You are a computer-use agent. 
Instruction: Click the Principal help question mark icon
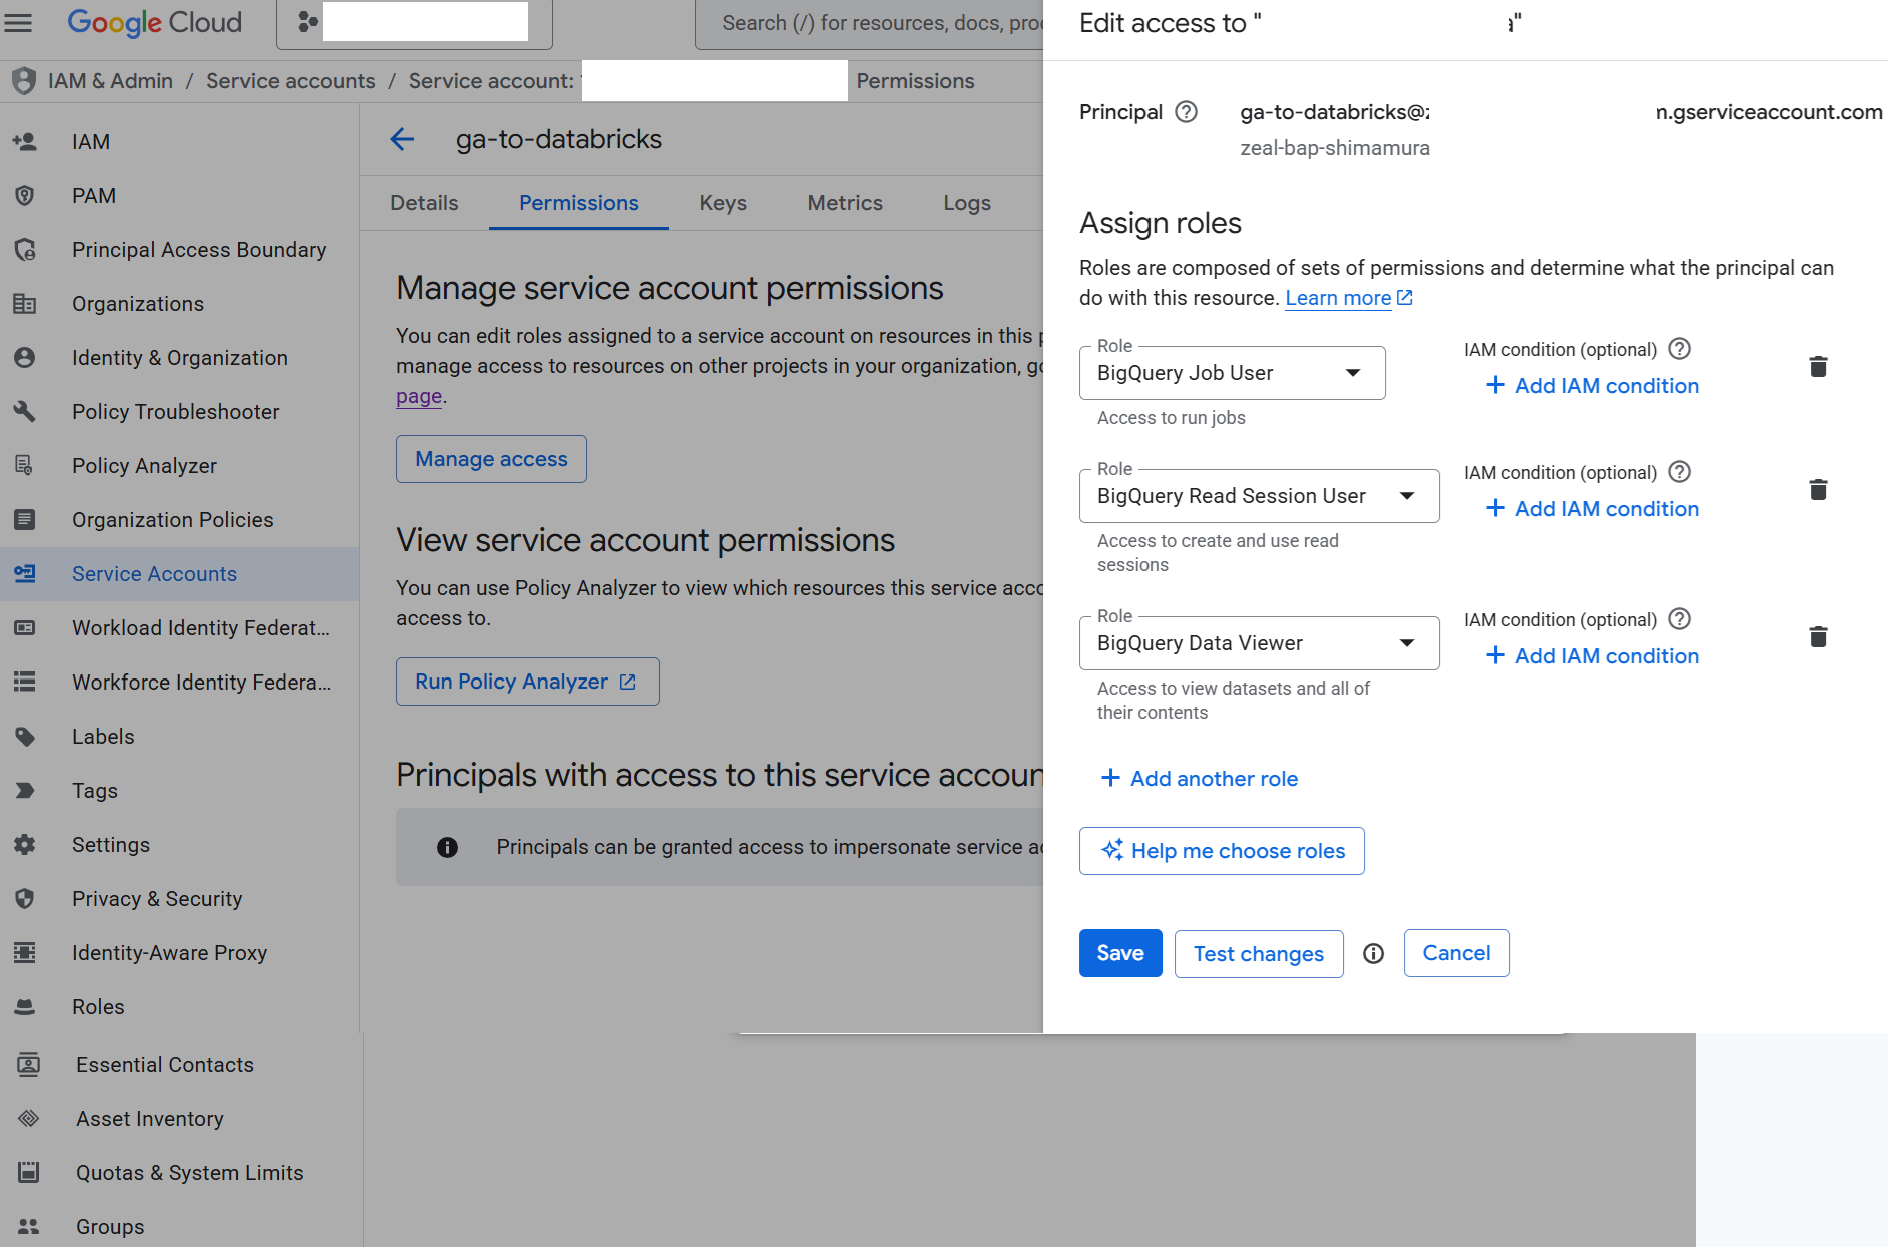pos(1186,112)
